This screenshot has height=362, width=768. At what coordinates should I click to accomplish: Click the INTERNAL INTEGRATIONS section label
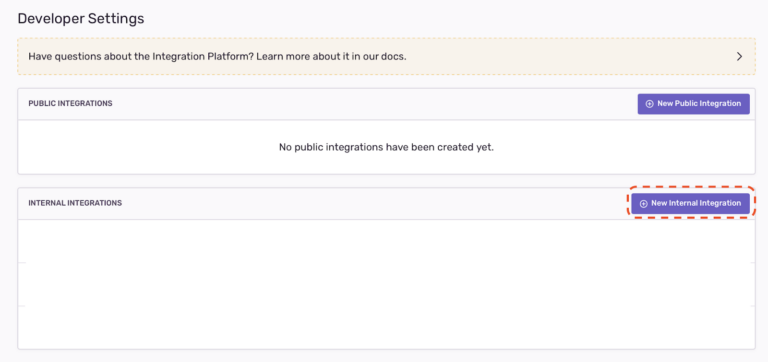pos(75,203)
